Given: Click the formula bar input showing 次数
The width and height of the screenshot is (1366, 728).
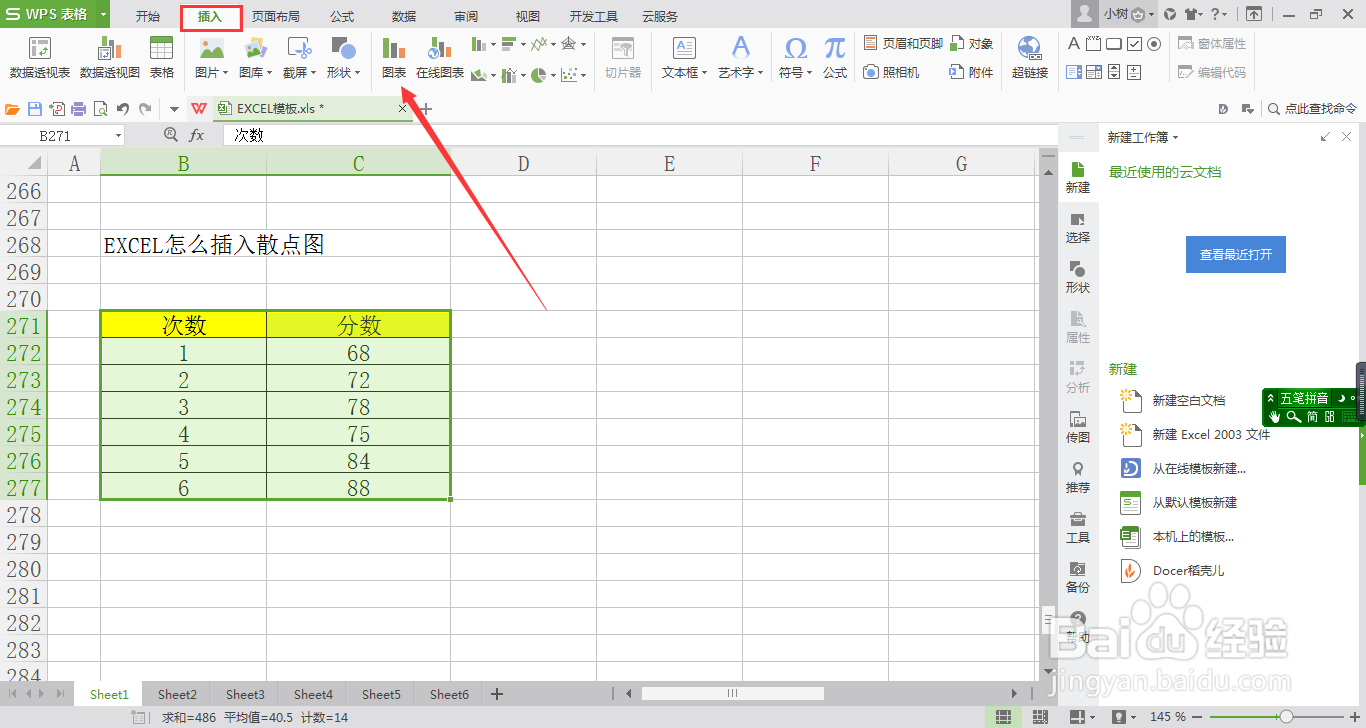Looking at the screenshot, I should click(638, 135).
